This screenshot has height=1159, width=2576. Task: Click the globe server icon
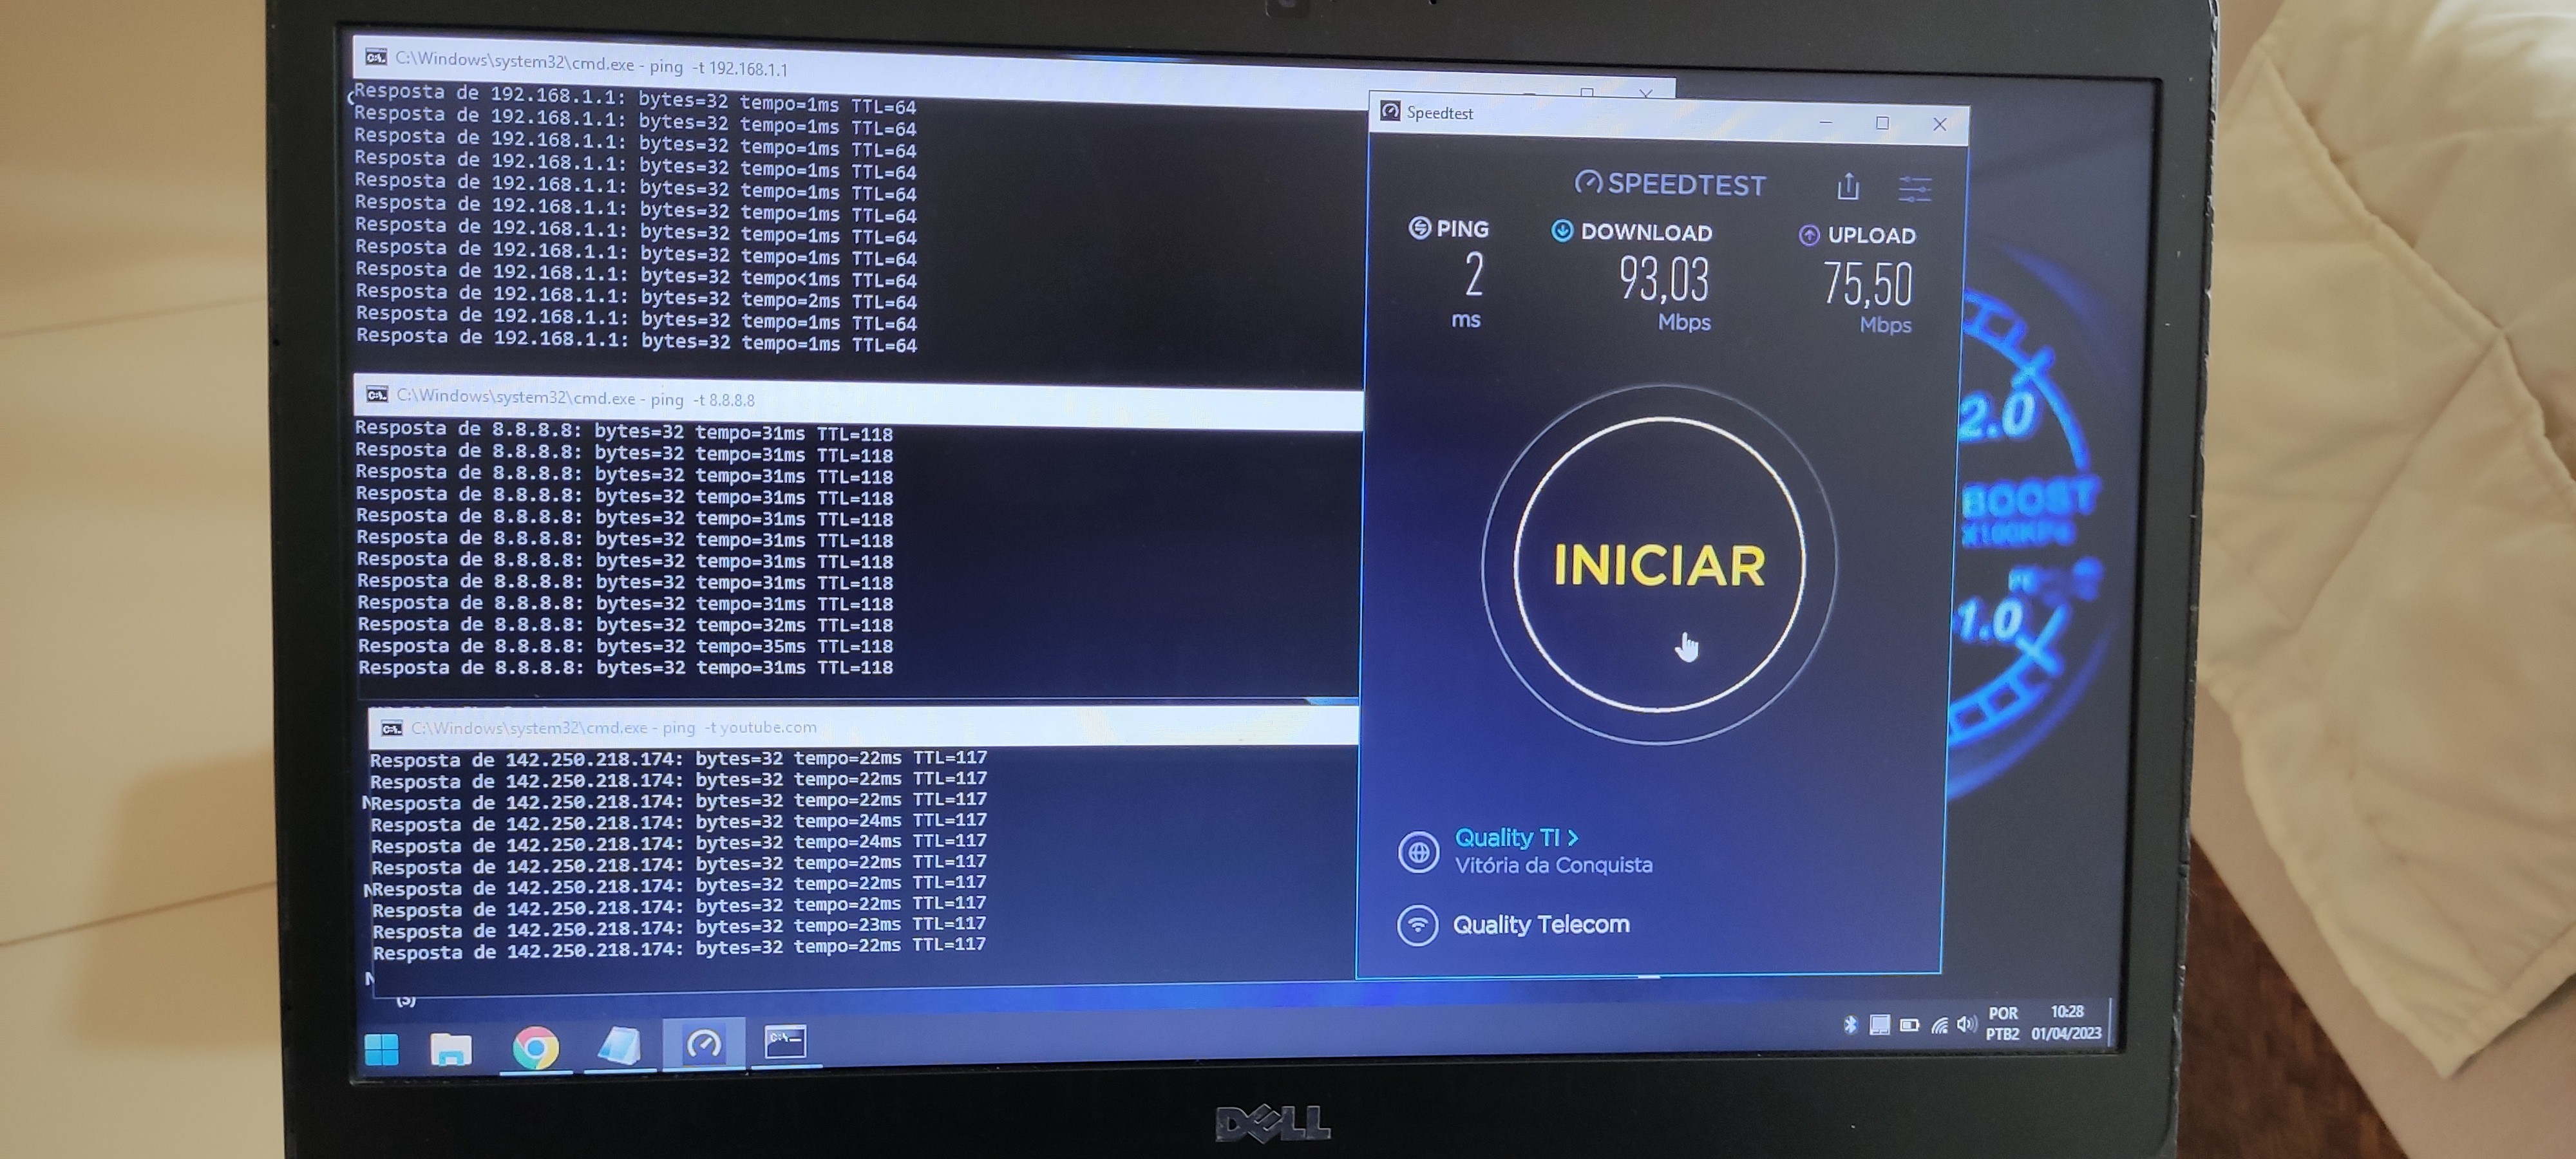[x=1418, y=852]
